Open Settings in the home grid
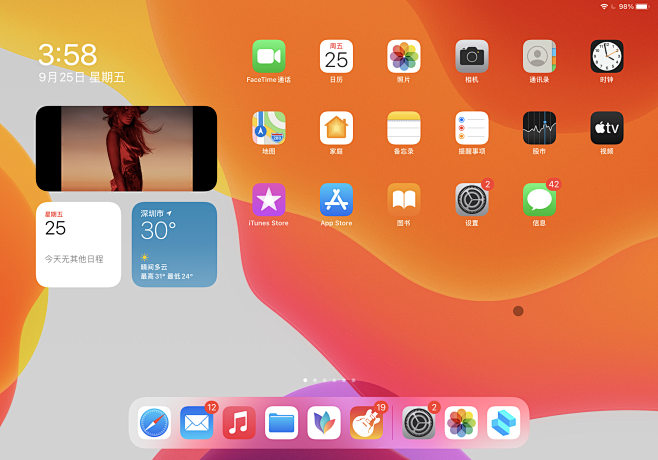This screenshot has width=658, height=460. [472, 200]
